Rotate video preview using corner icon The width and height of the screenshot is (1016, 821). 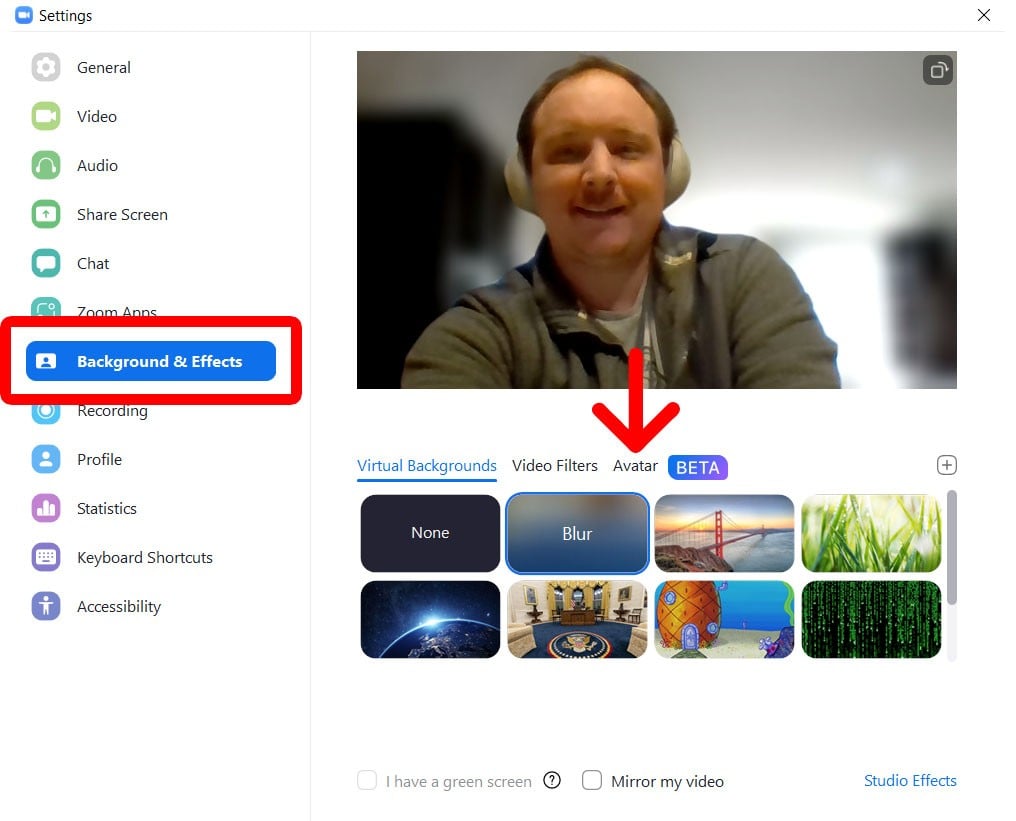pyautogui.click(x=937, y=70)
